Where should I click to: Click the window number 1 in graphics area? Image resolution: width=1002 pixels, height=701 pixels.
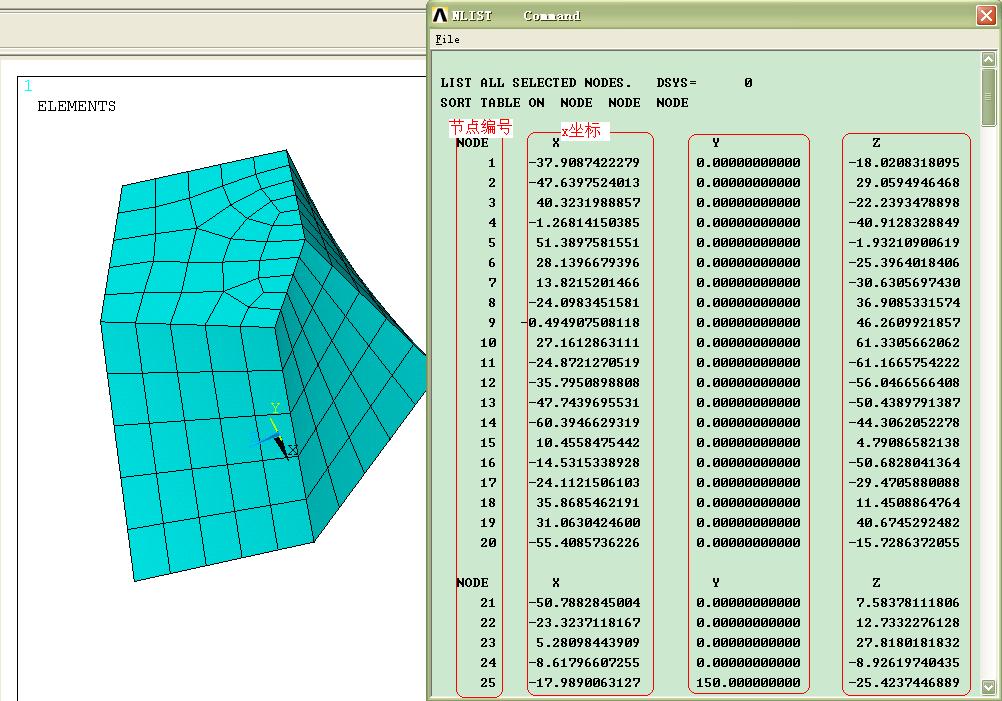click(x=28, y=86)
